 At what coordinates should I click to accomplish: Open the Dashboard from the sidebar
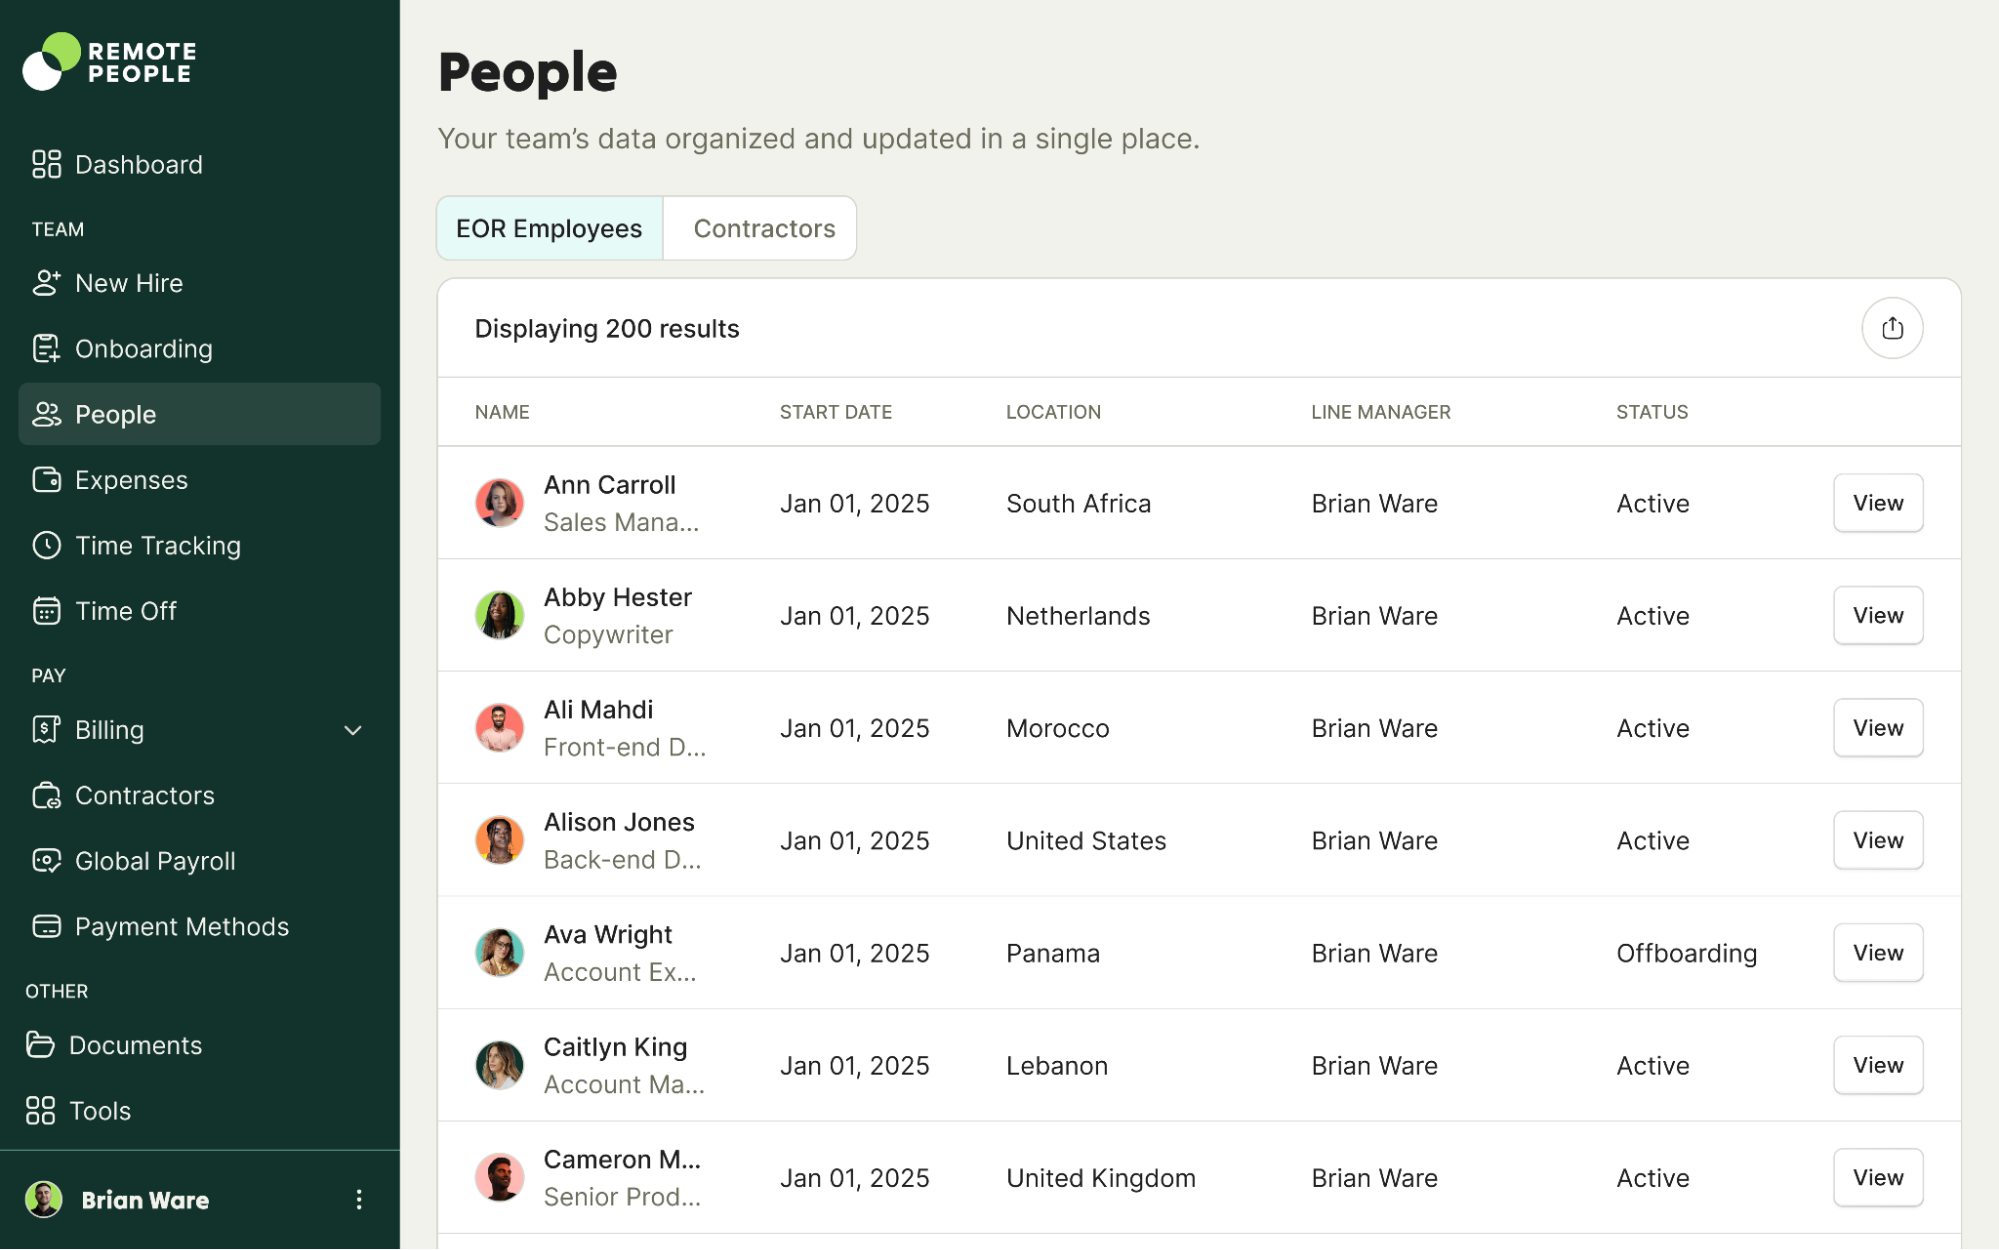click(139, 164)
